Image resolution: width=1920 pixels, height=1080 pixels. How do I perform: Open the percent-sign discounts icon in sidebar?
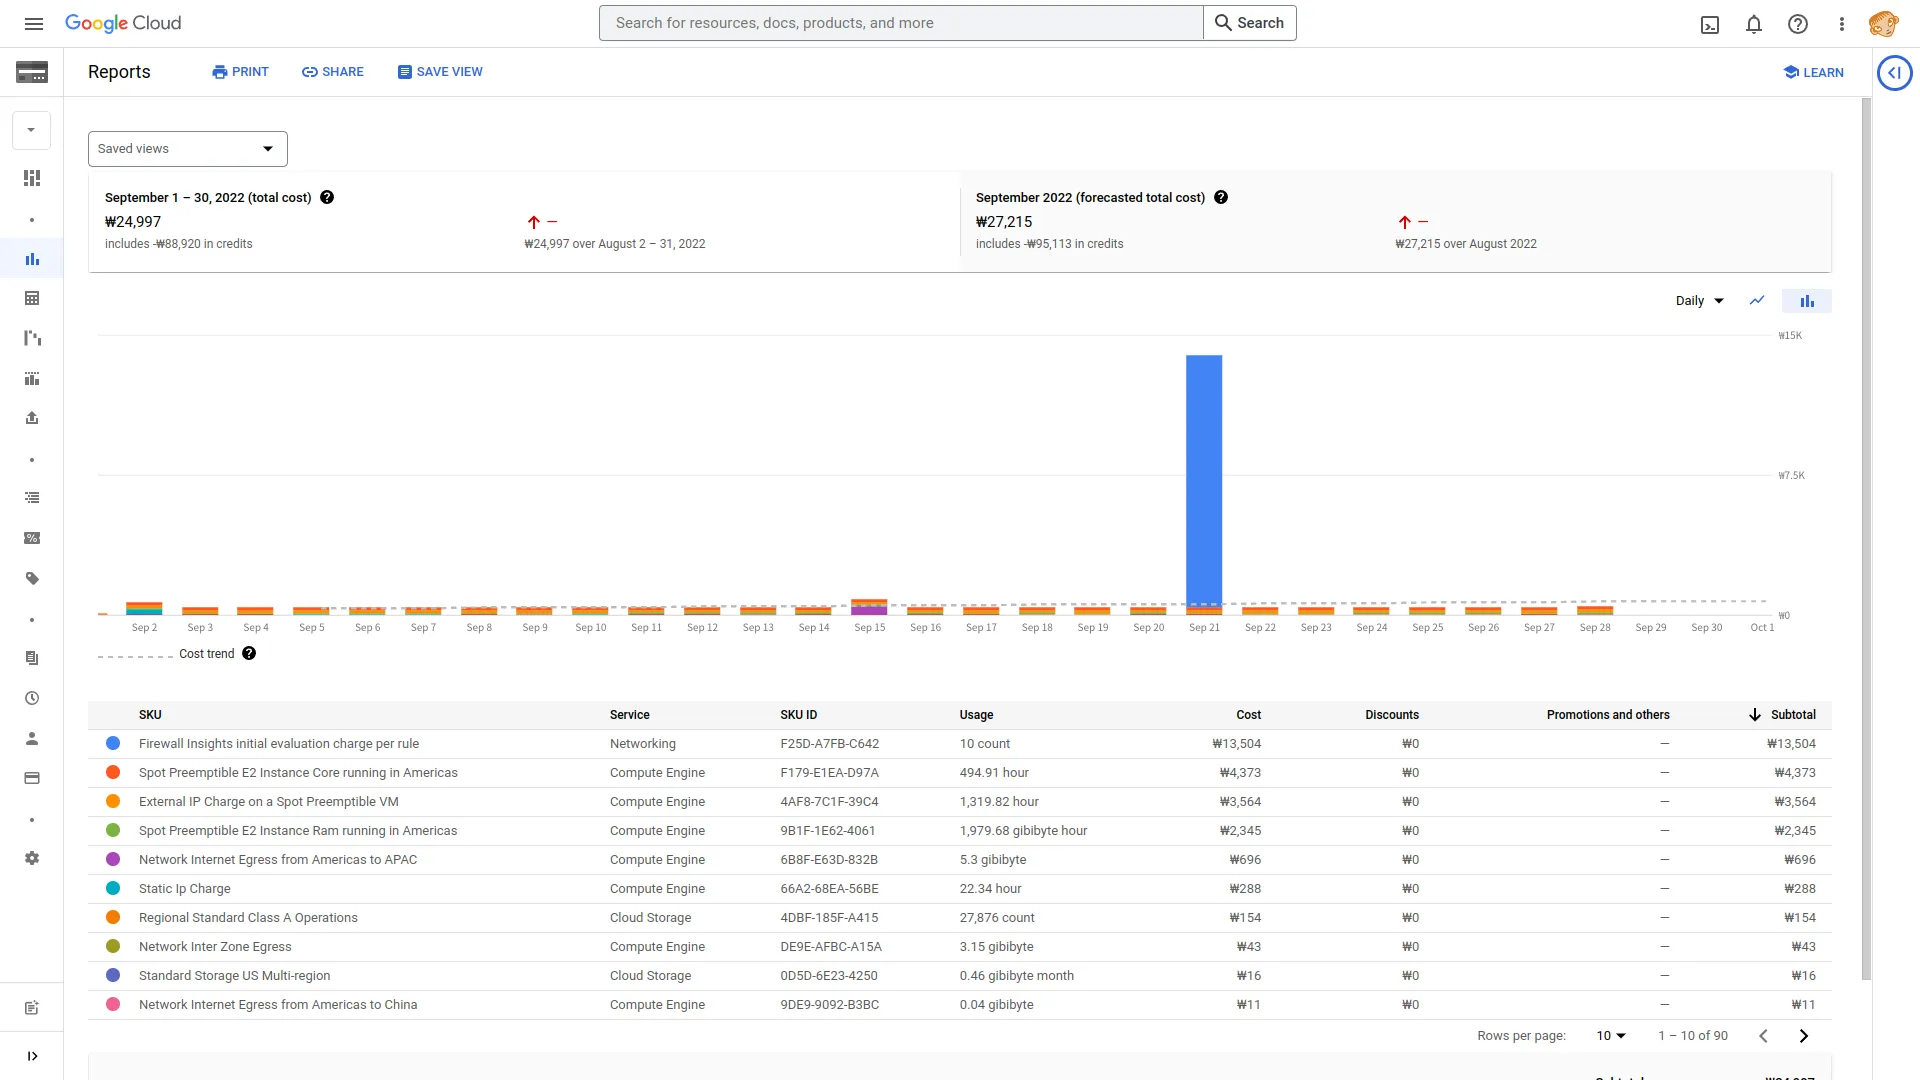point(32,538)
